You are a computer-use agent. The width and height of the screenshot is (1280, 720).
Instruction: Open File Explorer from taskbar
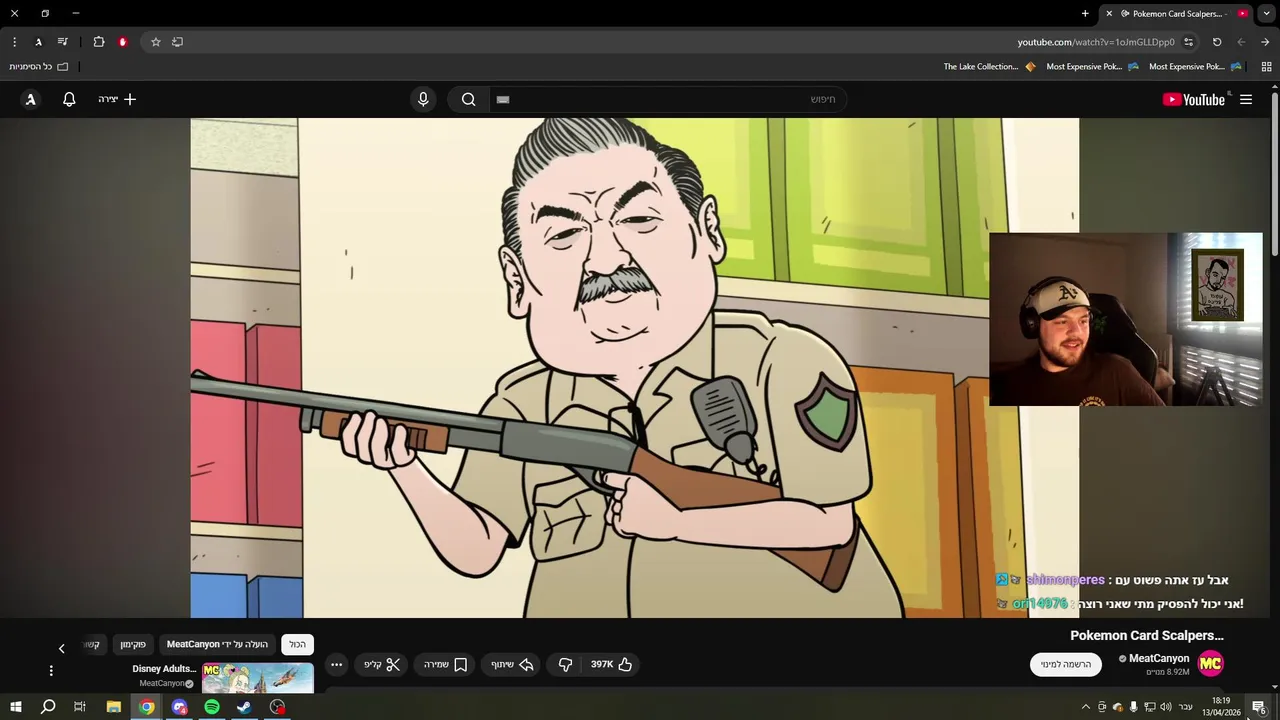113,707
